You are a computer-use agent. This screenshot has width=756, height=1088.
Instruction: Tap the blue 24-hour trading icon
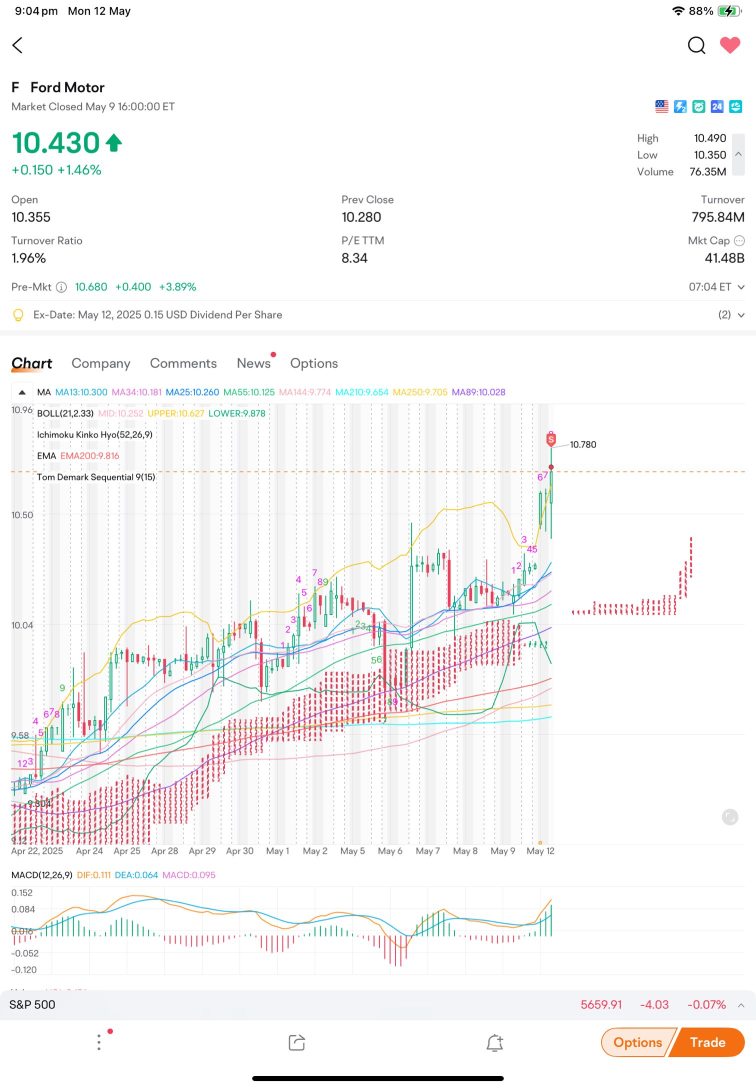point(717,106)
